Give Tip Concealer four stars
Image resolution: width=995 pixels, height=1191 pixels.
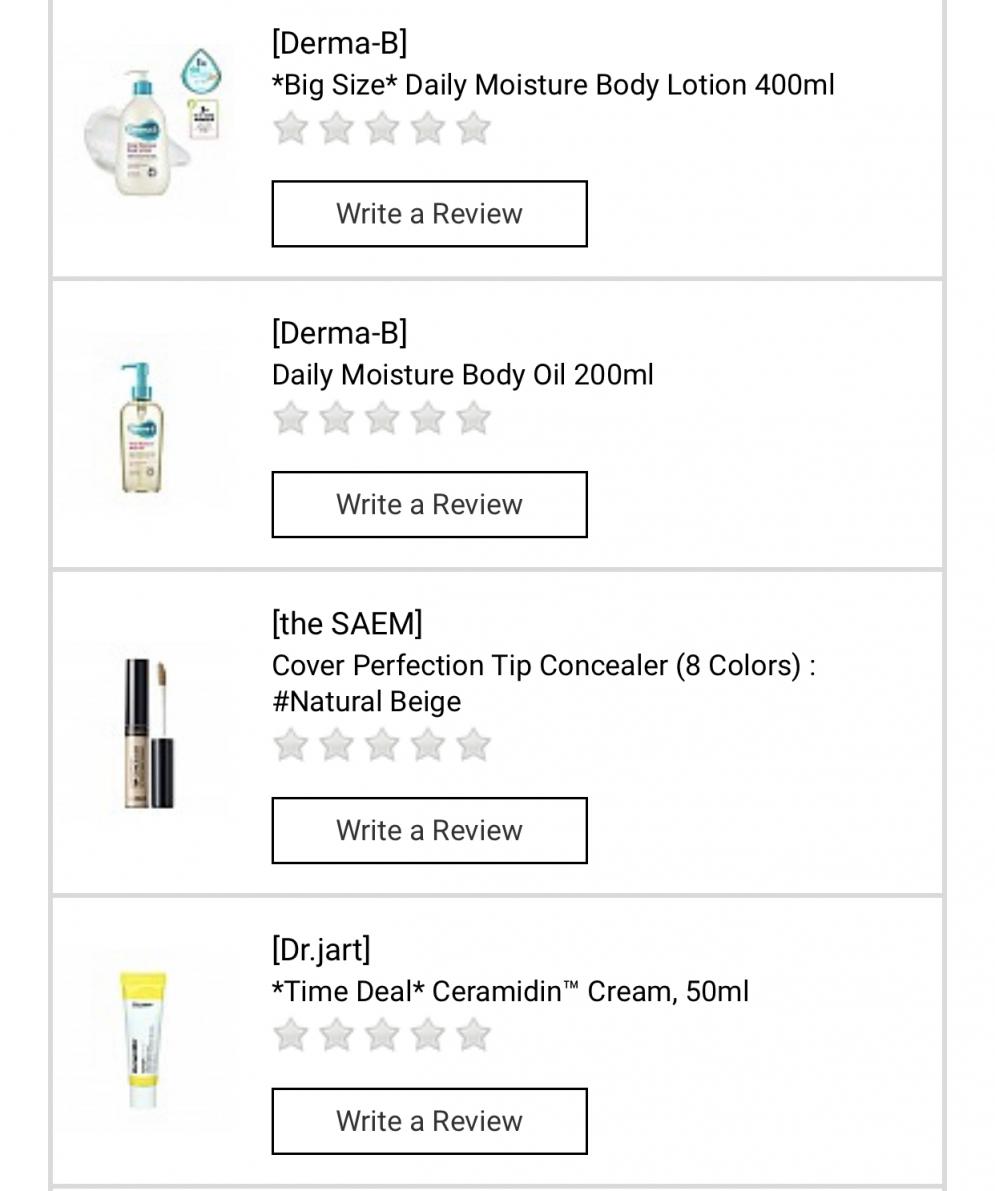pyautogui.click(x=428, y=745)
